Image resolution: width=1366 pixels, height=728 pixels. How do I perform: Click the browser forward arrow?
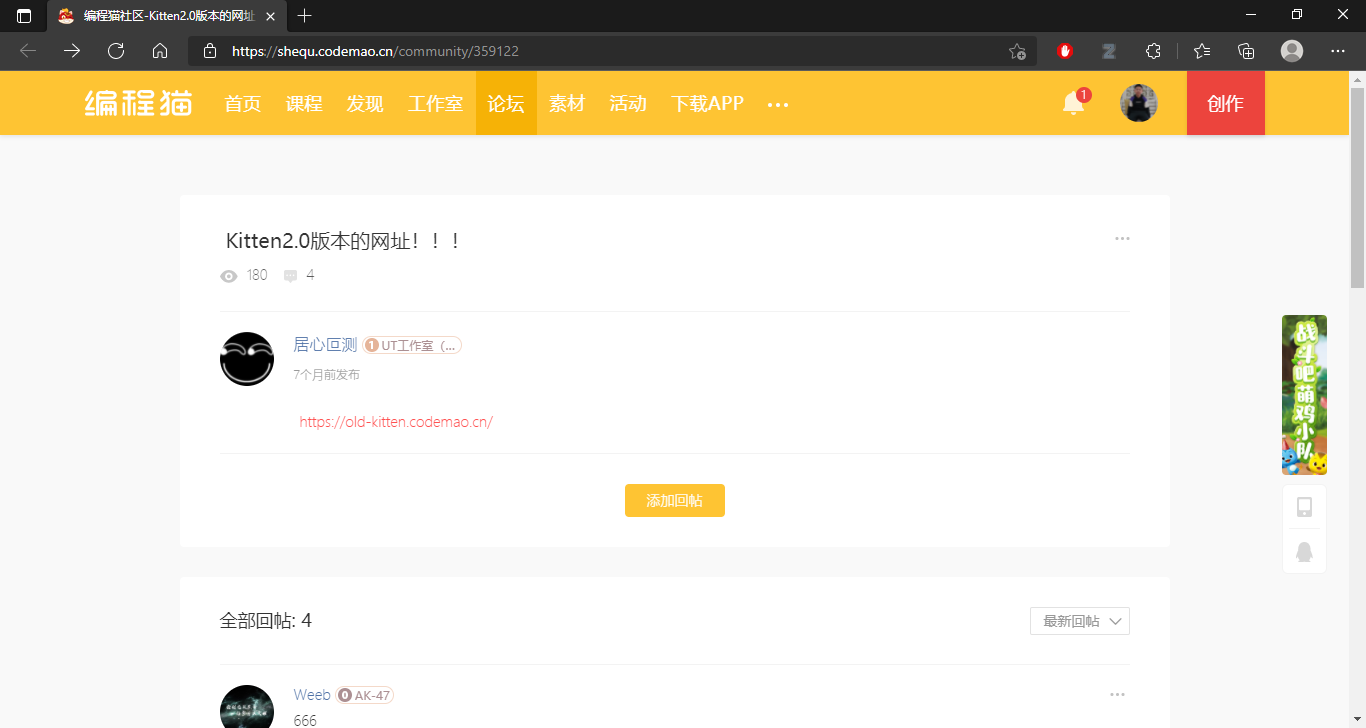click(x=72, y=51)
